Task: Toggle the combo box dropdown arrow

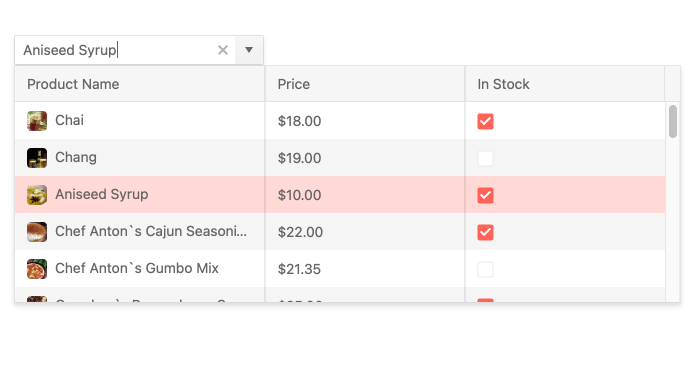Action: tap(249, 50)
